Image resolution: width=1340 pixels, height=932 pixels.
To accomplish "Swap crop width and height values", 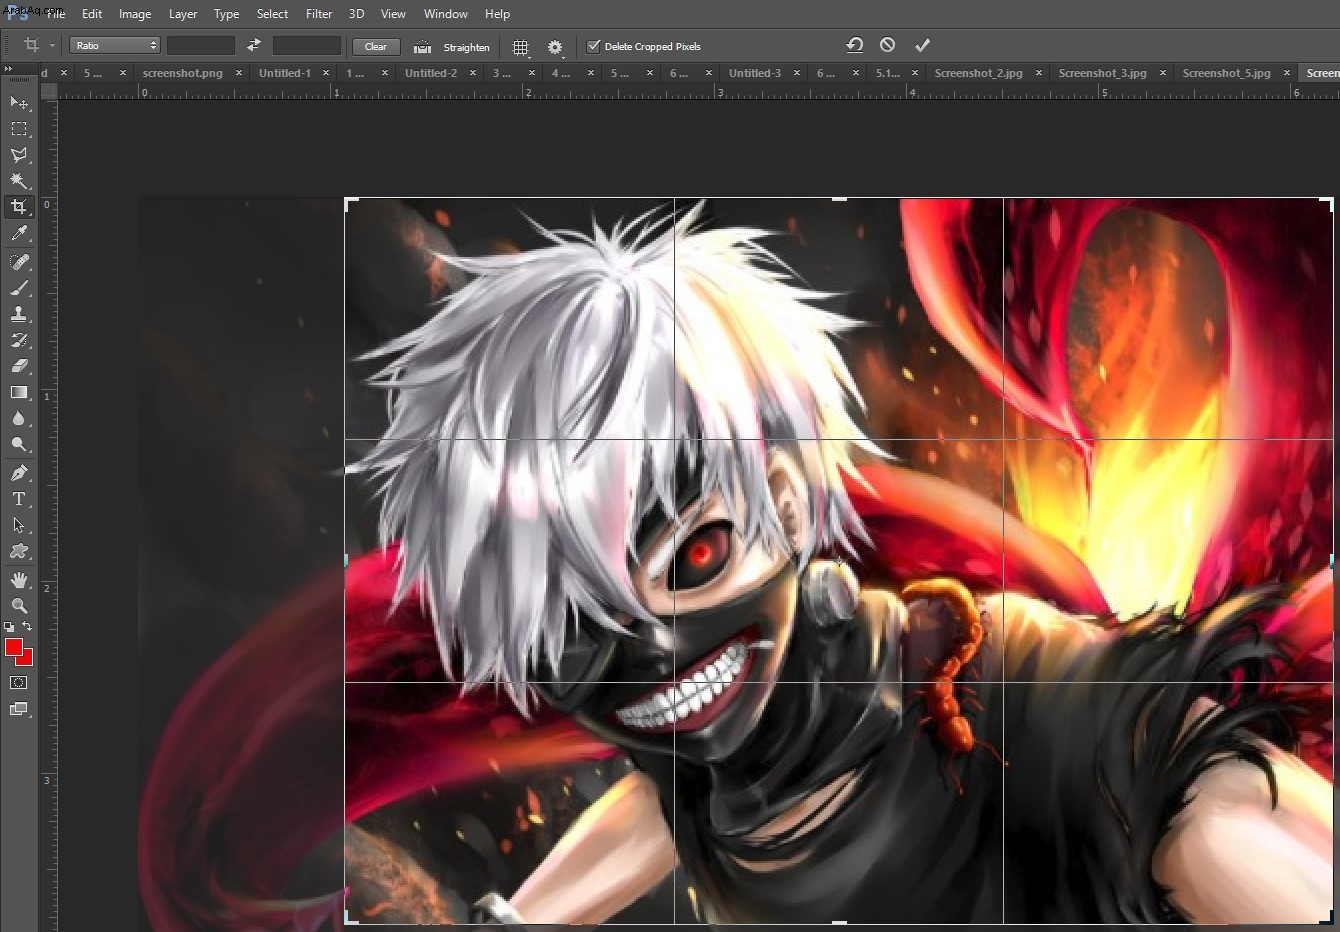I will coord(254,45).
